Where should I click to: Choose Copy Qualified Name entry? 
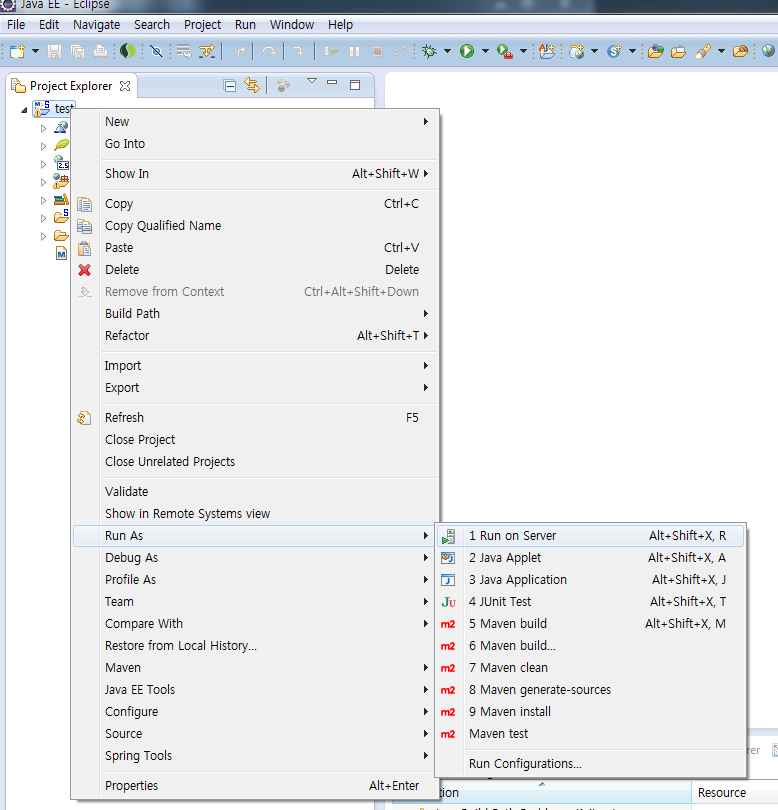point(256,226)
